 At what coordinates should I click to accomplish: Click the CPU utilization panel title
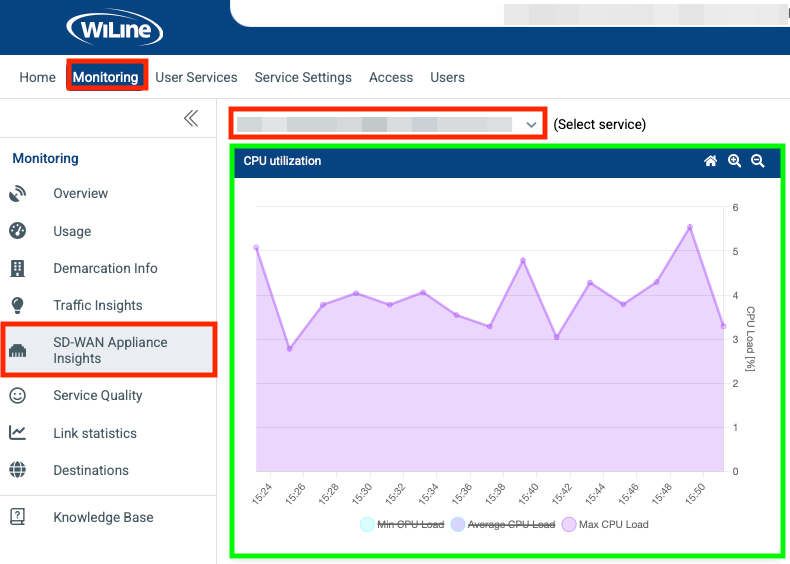(x=282, y=161)
